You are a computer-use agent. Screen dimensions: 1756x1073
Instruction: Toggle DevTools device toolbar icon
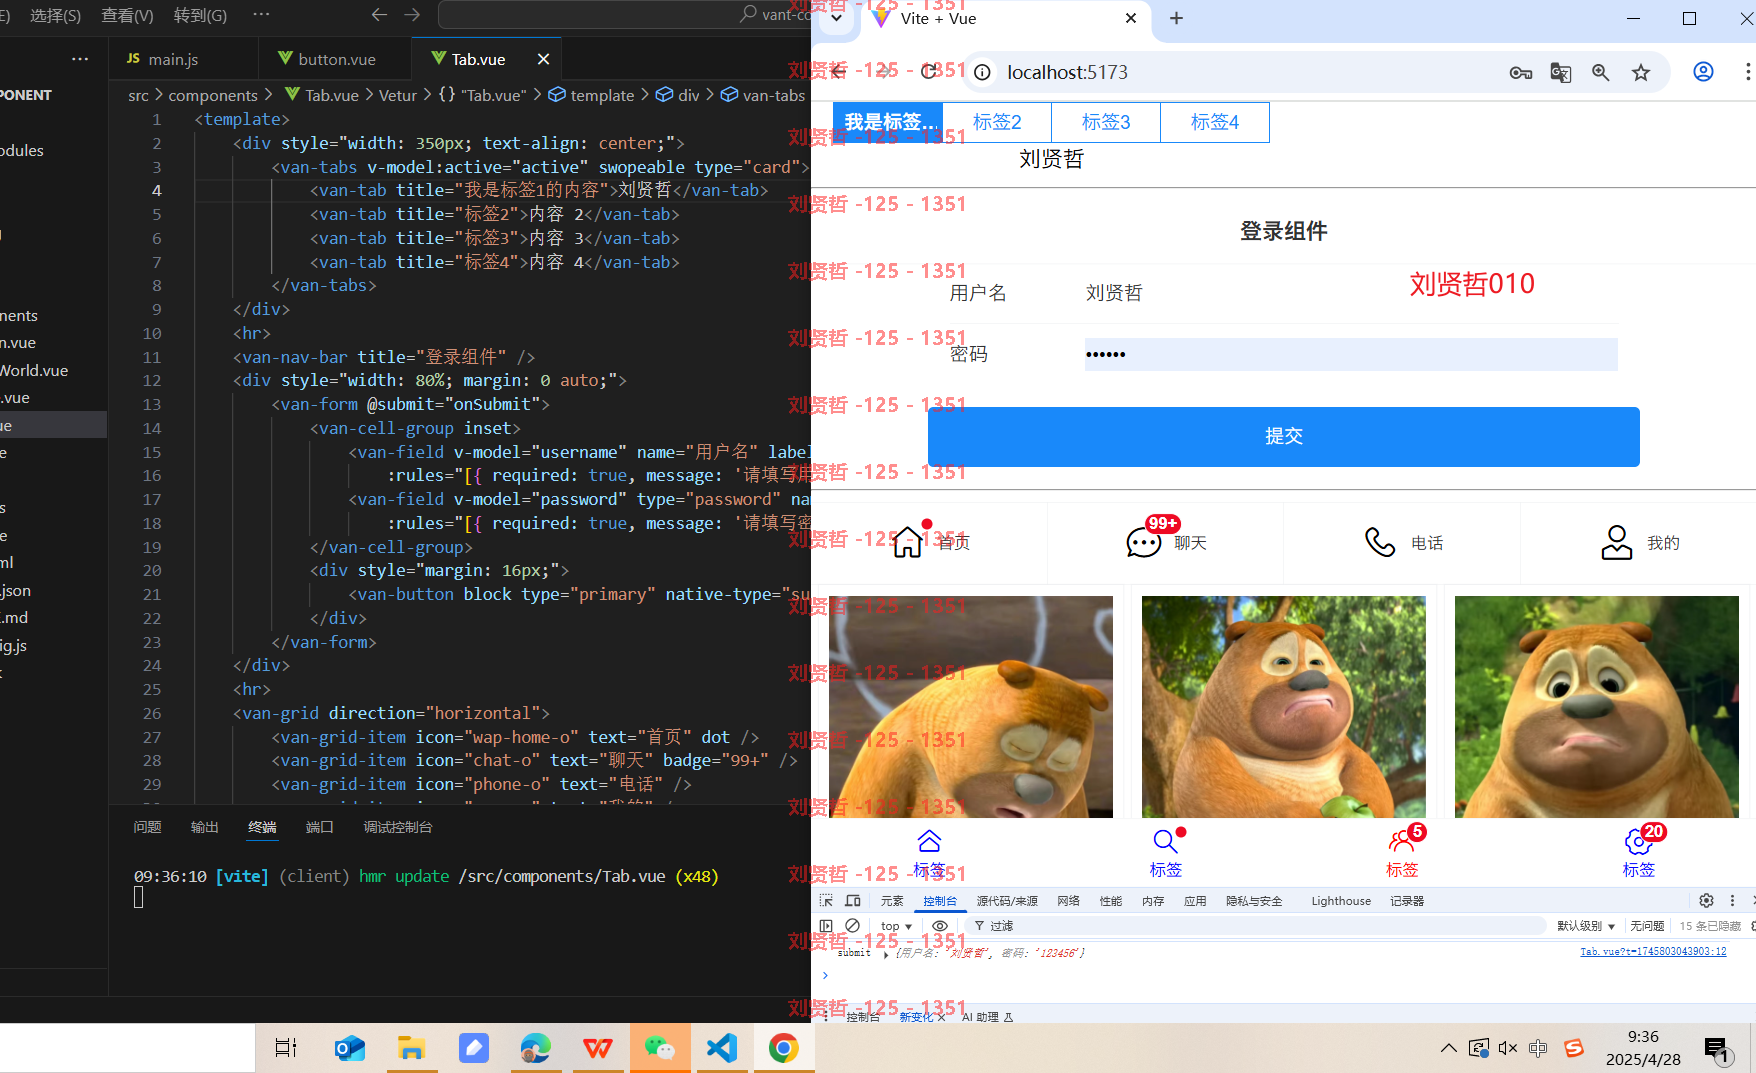point(852,900)
